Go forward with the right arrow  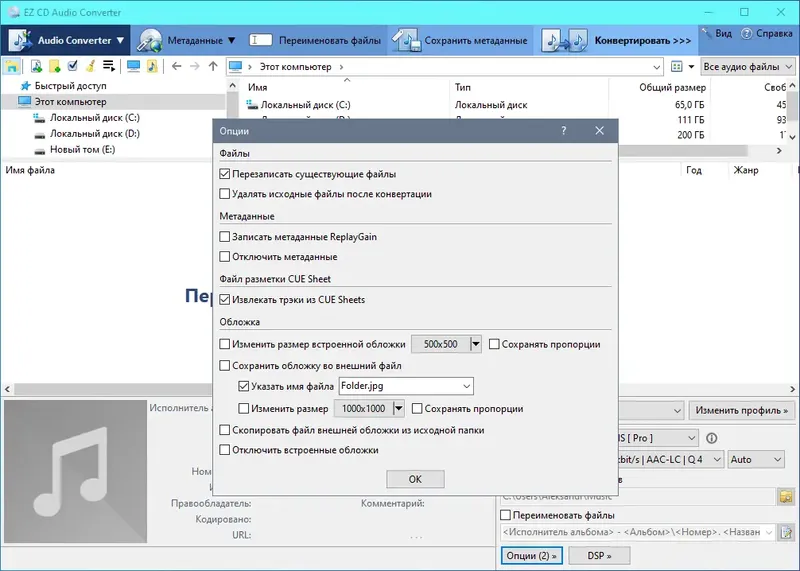pyautogui.click(x=195, y=66)
